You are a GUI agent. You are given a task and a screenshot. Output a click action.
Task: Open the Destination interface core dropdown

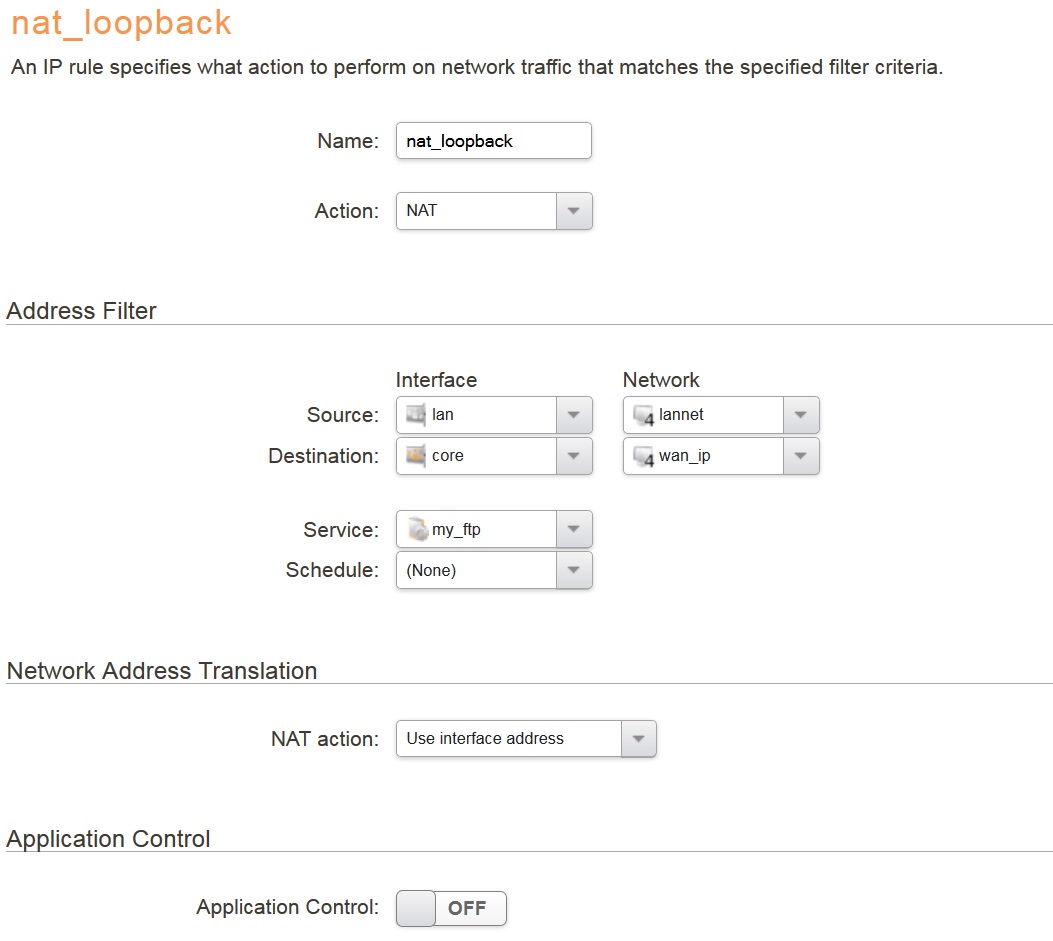tap(573, 455)
